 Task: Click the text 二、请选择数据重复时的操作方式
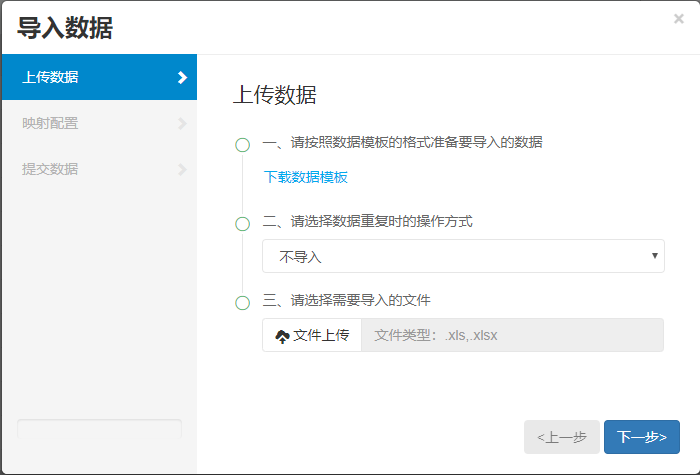point(367,221)
